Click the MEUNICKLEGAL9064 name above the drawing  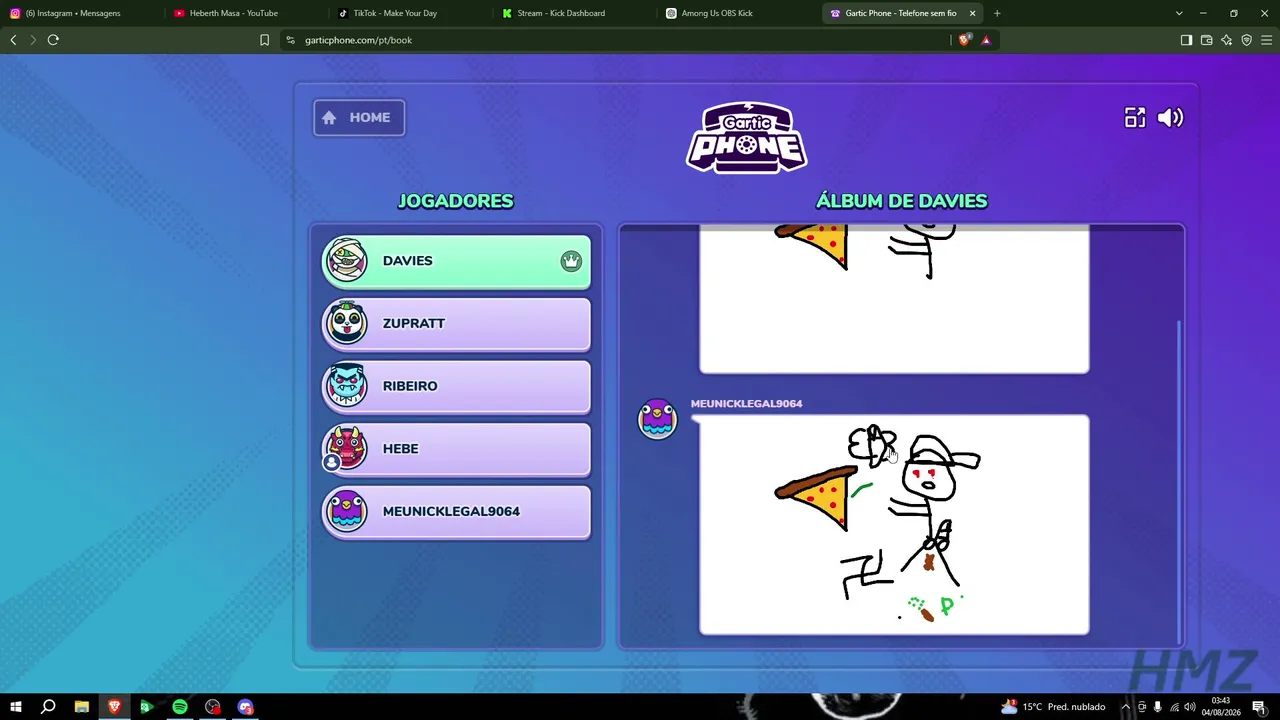point(746,404)
